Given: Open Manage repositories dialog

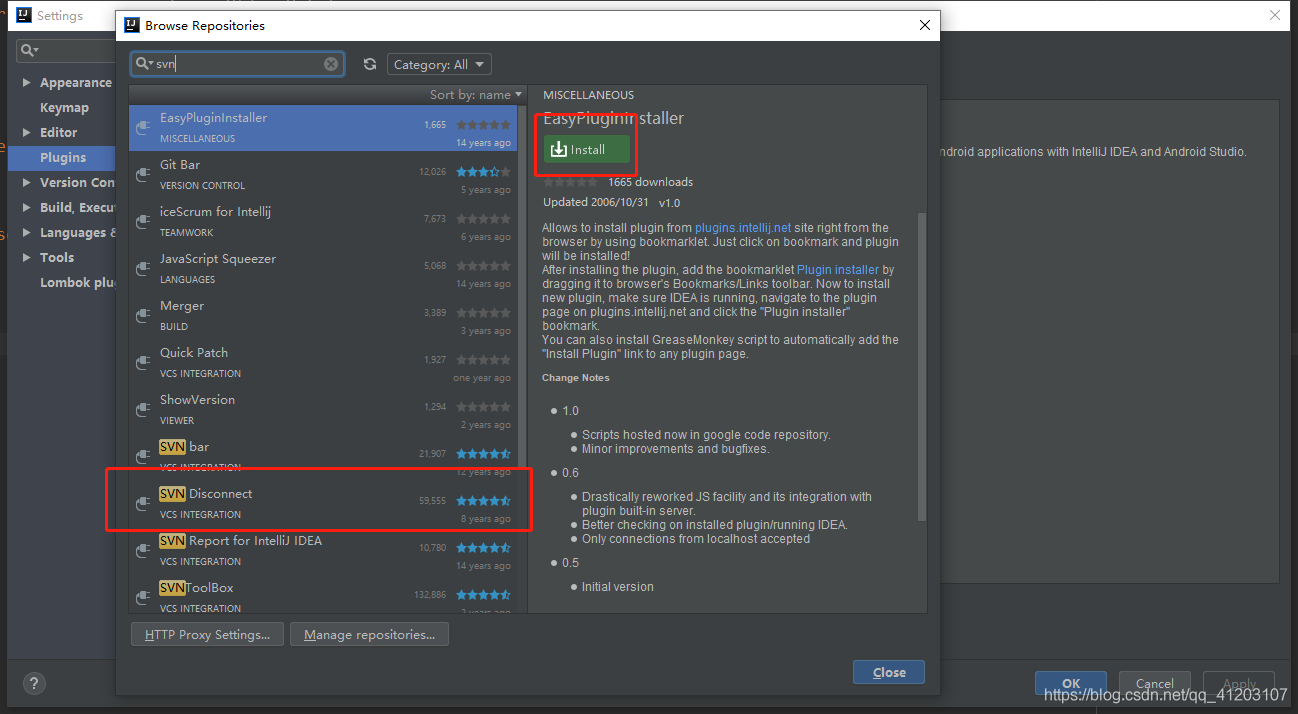Looking at the screenshot, I should [369, 634].
